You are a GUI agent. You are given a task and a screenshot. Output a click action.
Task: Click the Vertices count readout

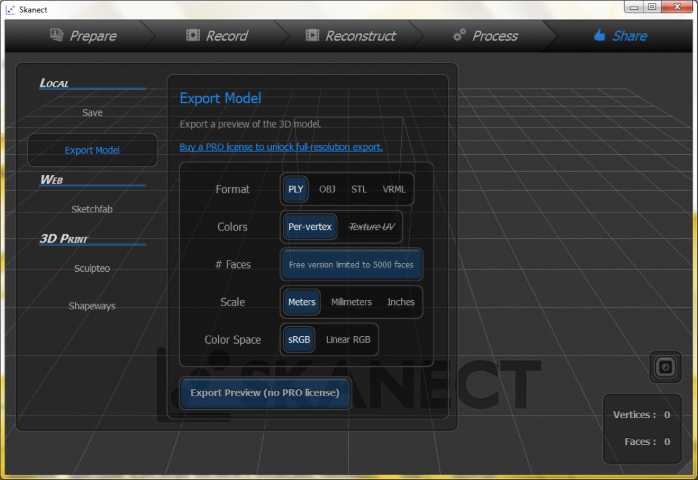click(641, 415)
